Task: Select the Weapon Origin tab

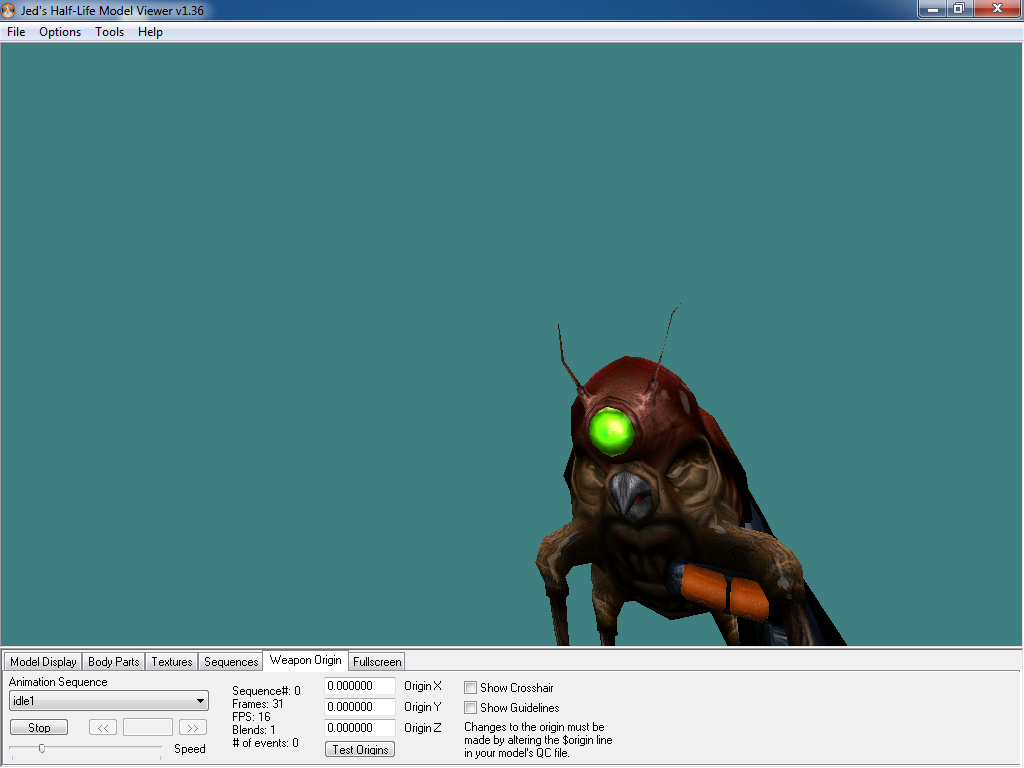Action: (x=306, y=660)
